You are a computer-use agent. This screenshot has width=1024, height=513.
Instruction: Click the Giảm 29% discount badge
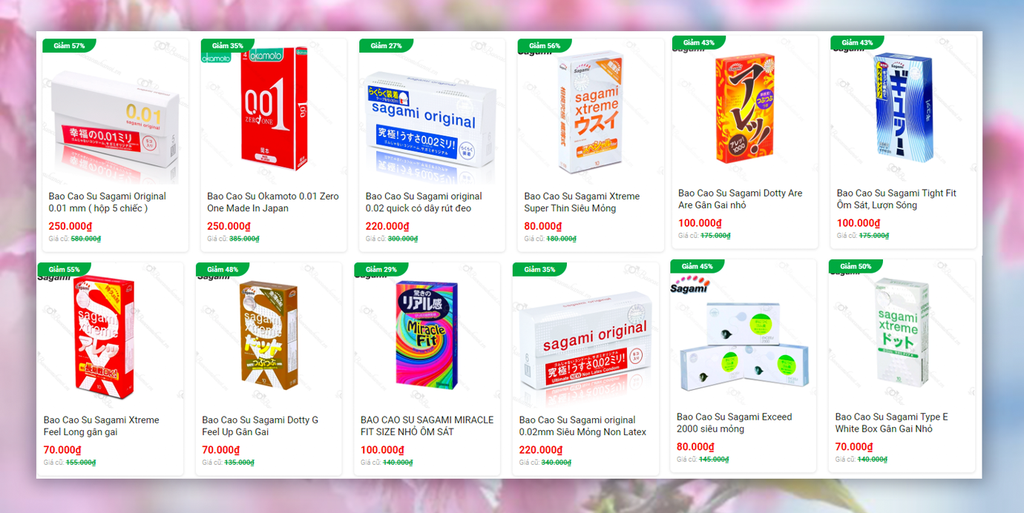pyautogui.click(x=381, y=270)
